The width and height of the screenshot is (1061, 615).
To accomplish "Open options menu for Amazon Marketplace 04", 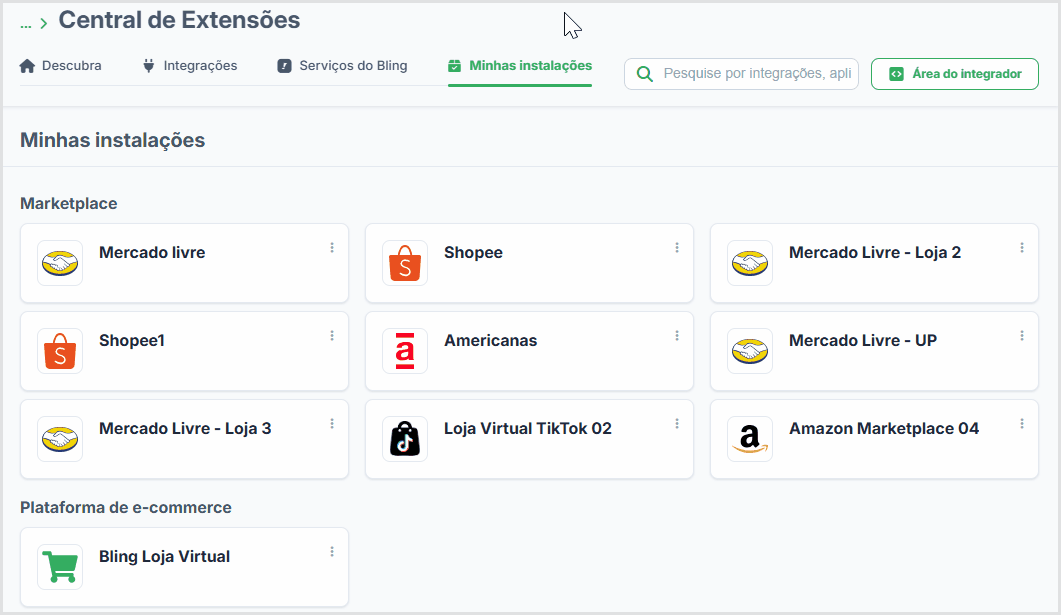I will click(1022, 424).
